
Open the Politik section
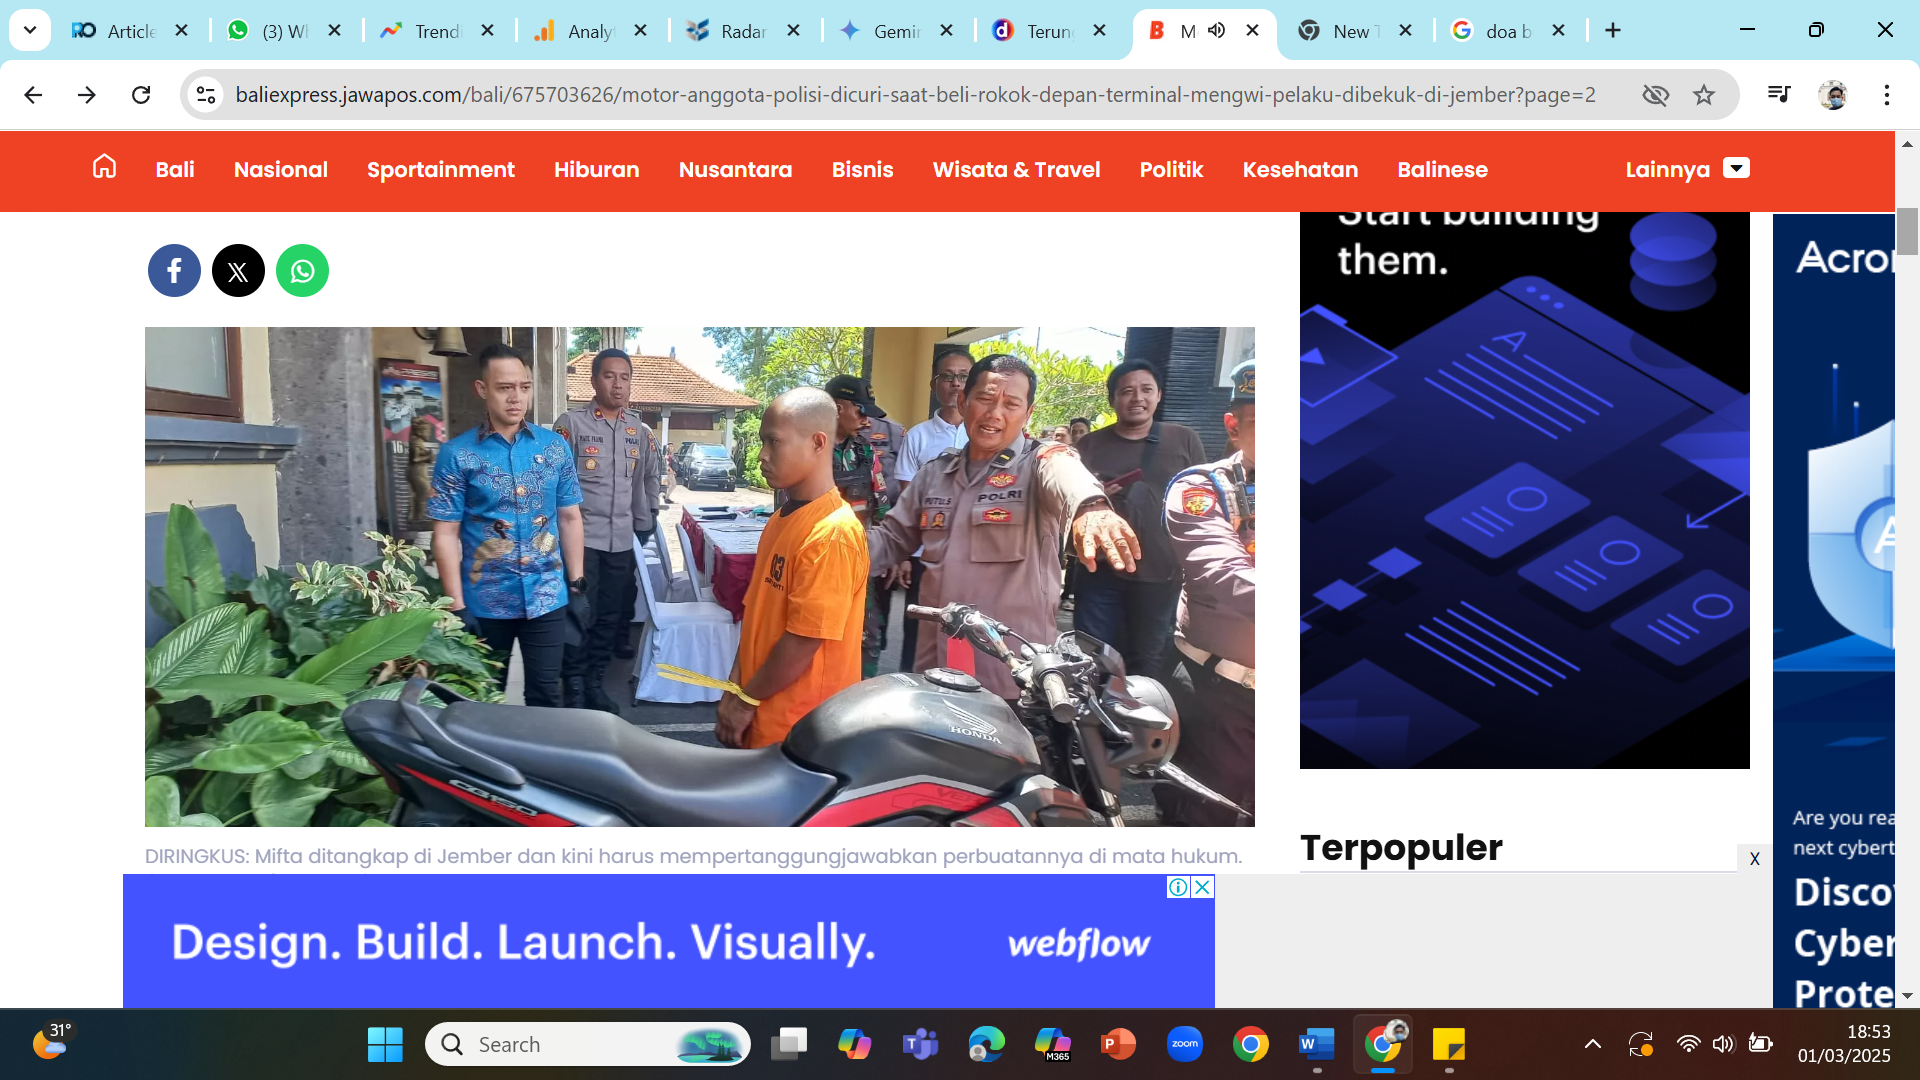[1172, 170]
